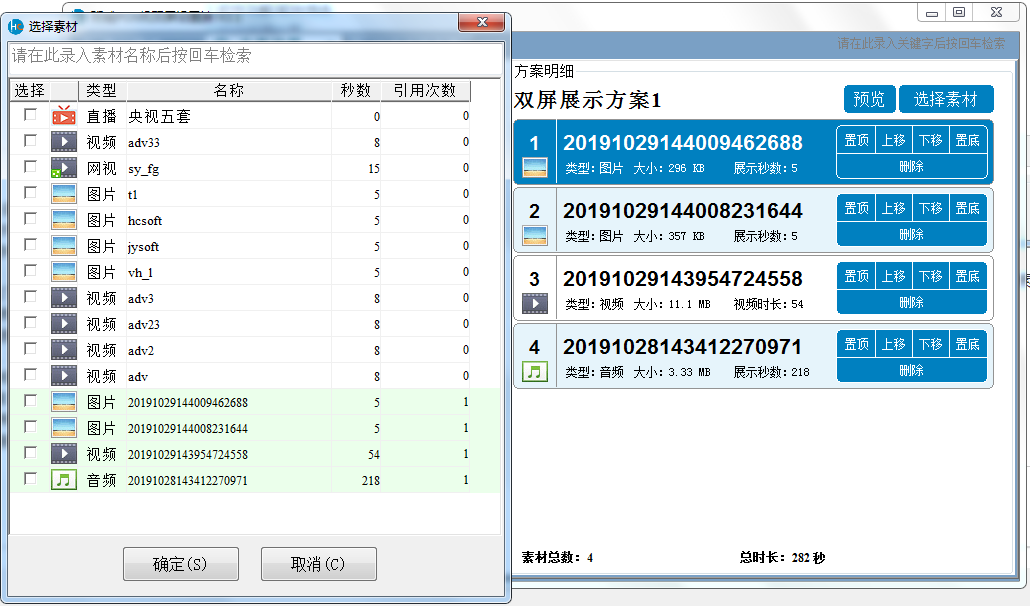Click 置底 for scheme item 2

968,208
